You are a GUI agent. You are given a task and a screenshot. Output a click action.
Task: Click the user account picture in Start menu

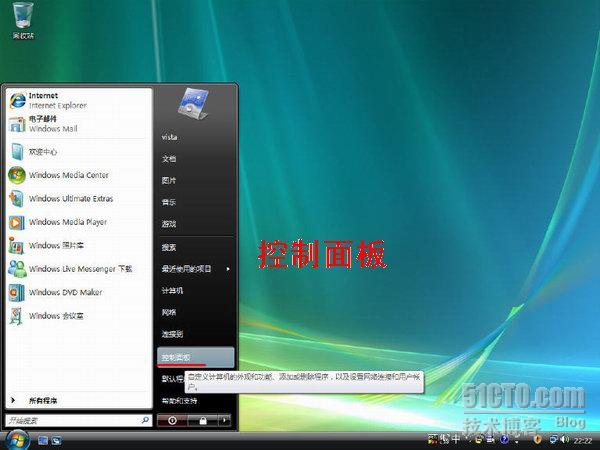pyautogui.click(x=194, y=104)
